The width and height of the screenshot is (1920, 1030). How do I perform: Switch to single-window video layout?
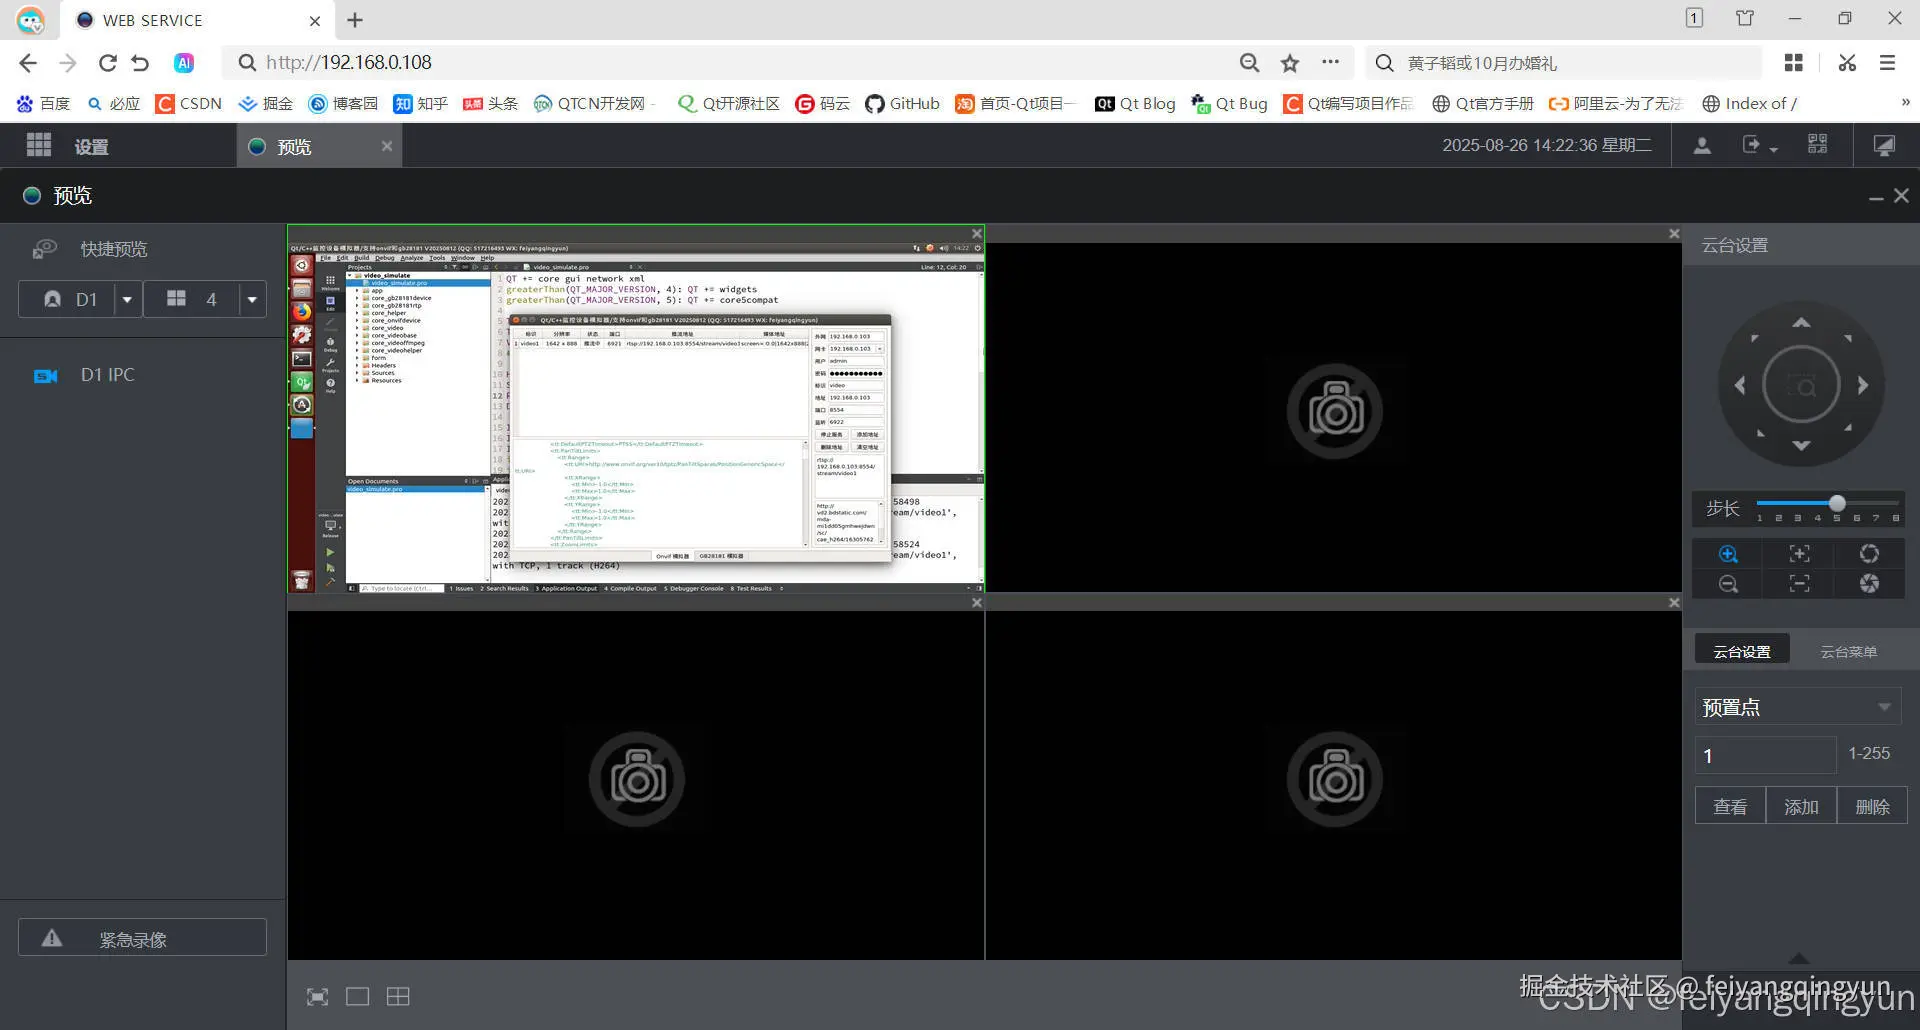[x=357, y=997]
